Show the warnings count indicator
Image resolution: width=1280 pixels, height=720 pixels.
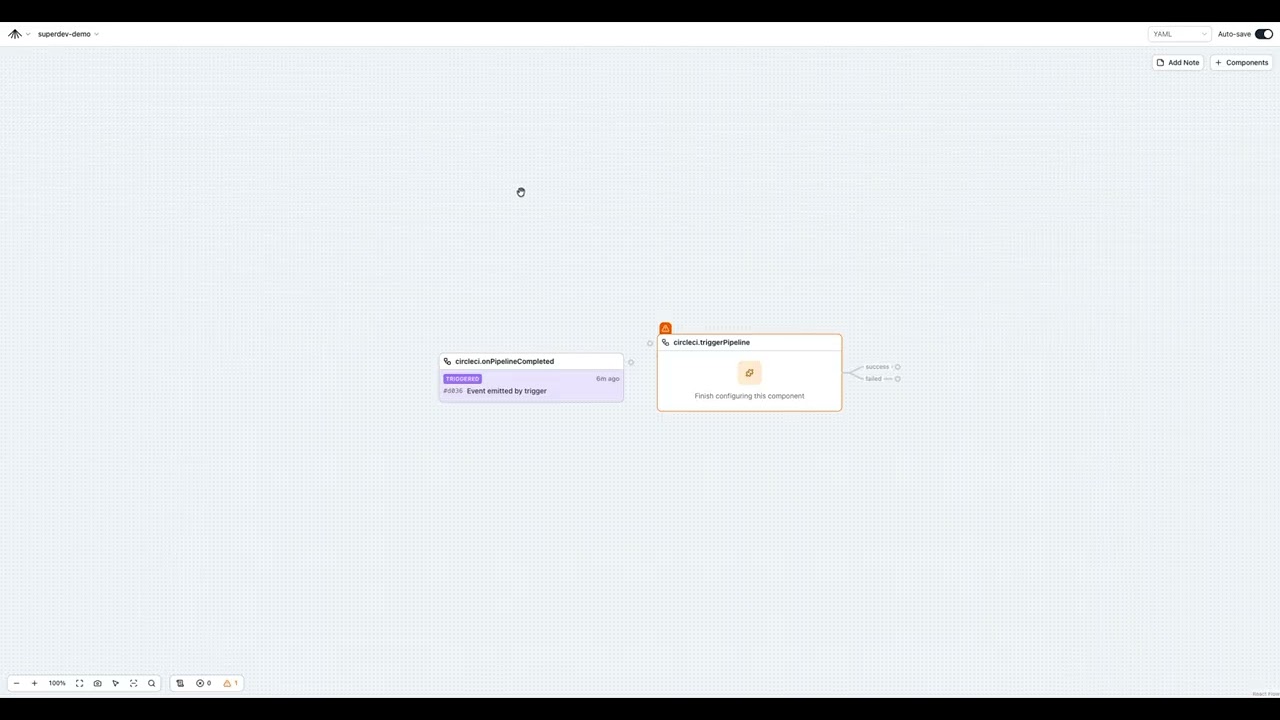tap(230, 683)
